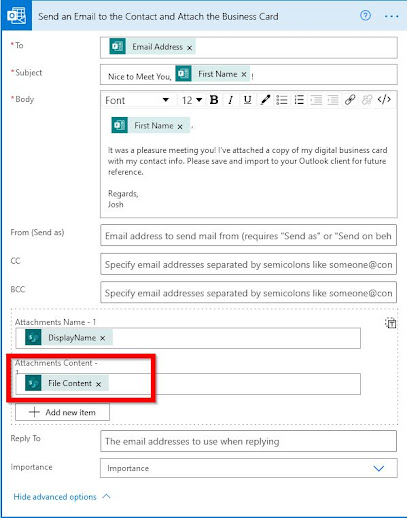Remove File Content token from Attachments Content
Screen dimensions: 407x518
point(98,384)
